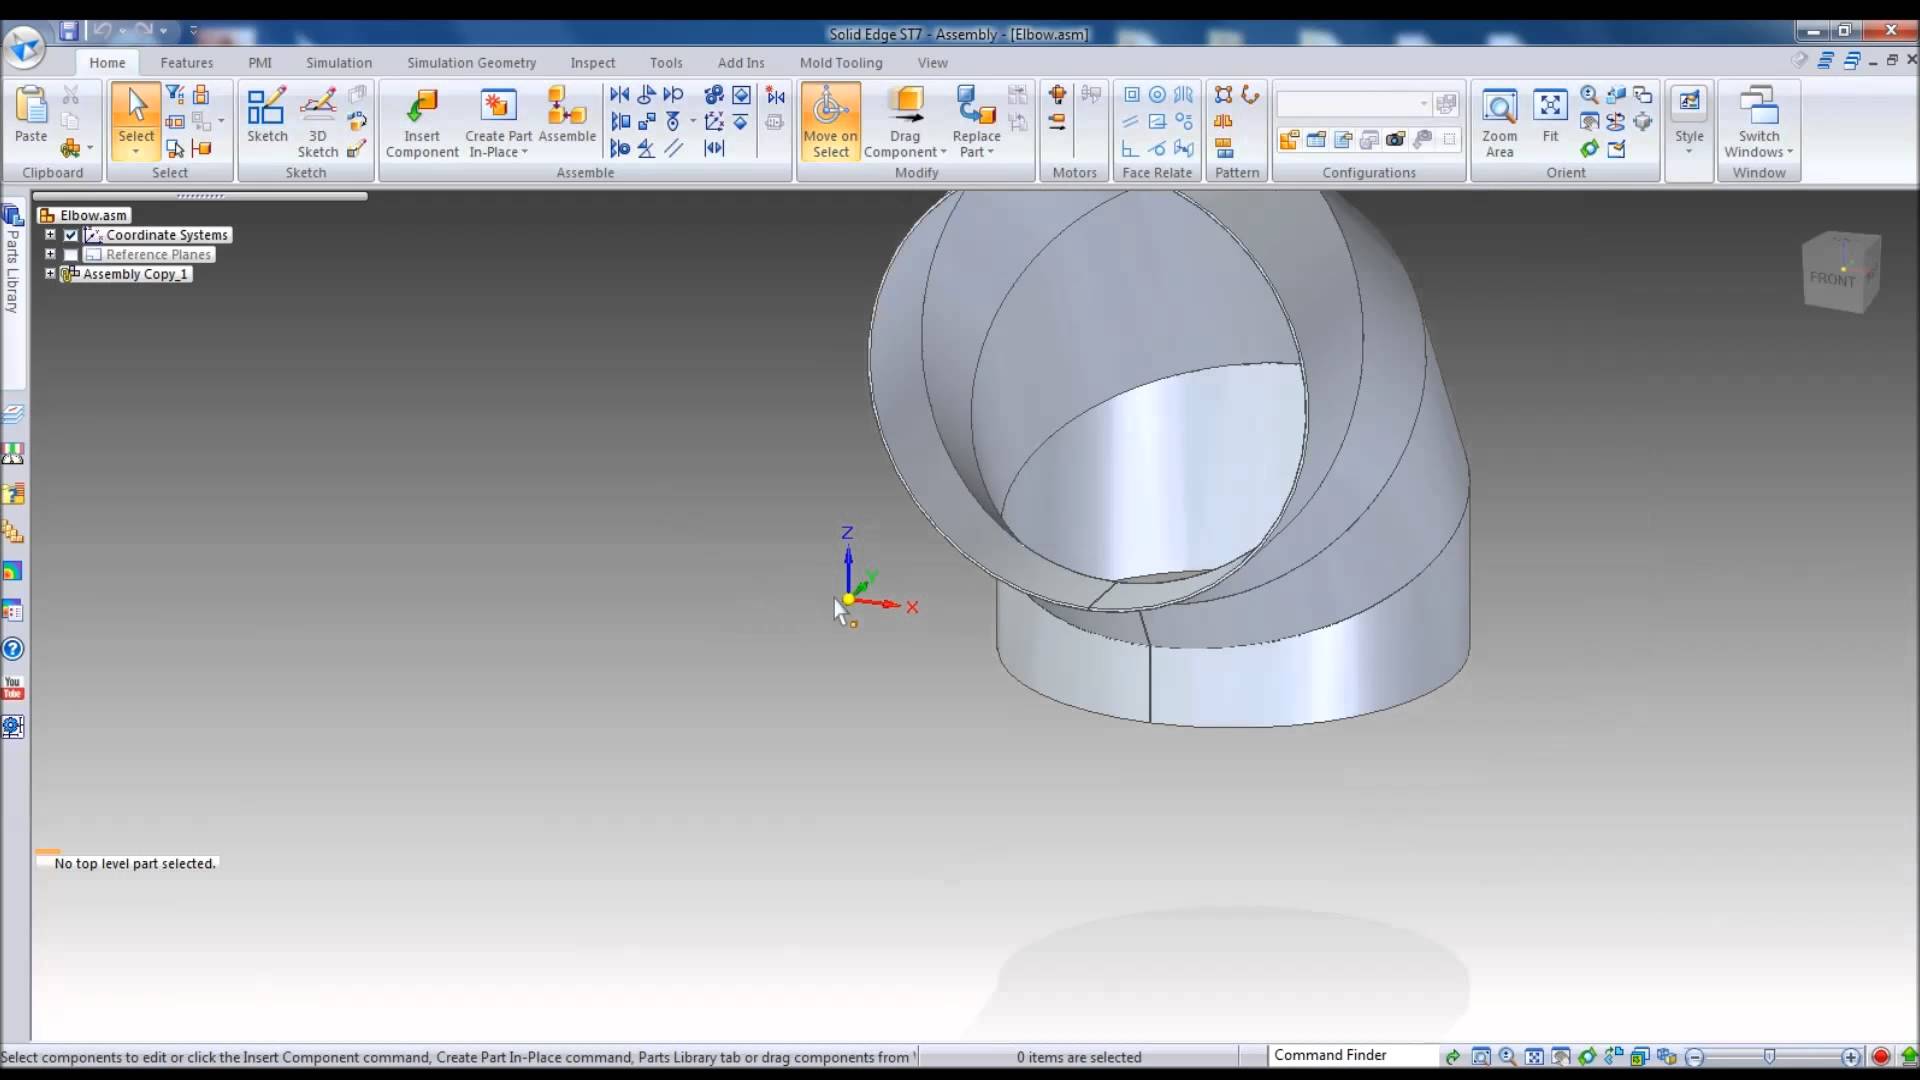Click the rectangular pattern icon in Pattern group

pyautogui.click(x=1223, y=94)
